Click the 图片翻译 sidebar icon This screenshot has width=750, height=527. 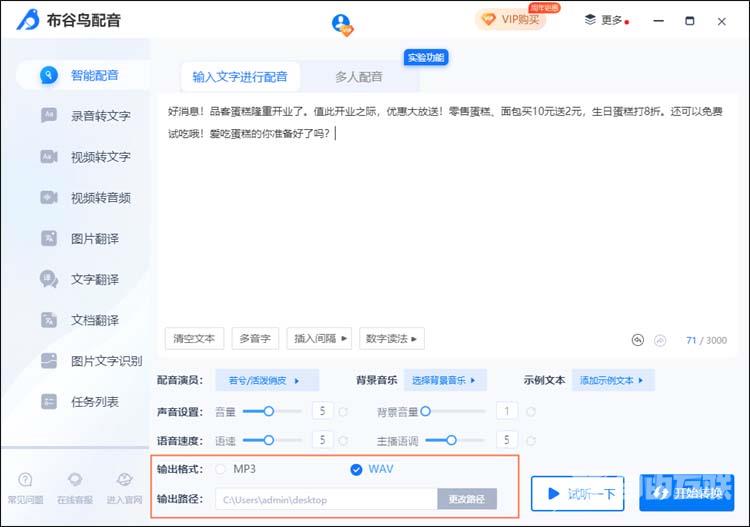tap(49, 238)
